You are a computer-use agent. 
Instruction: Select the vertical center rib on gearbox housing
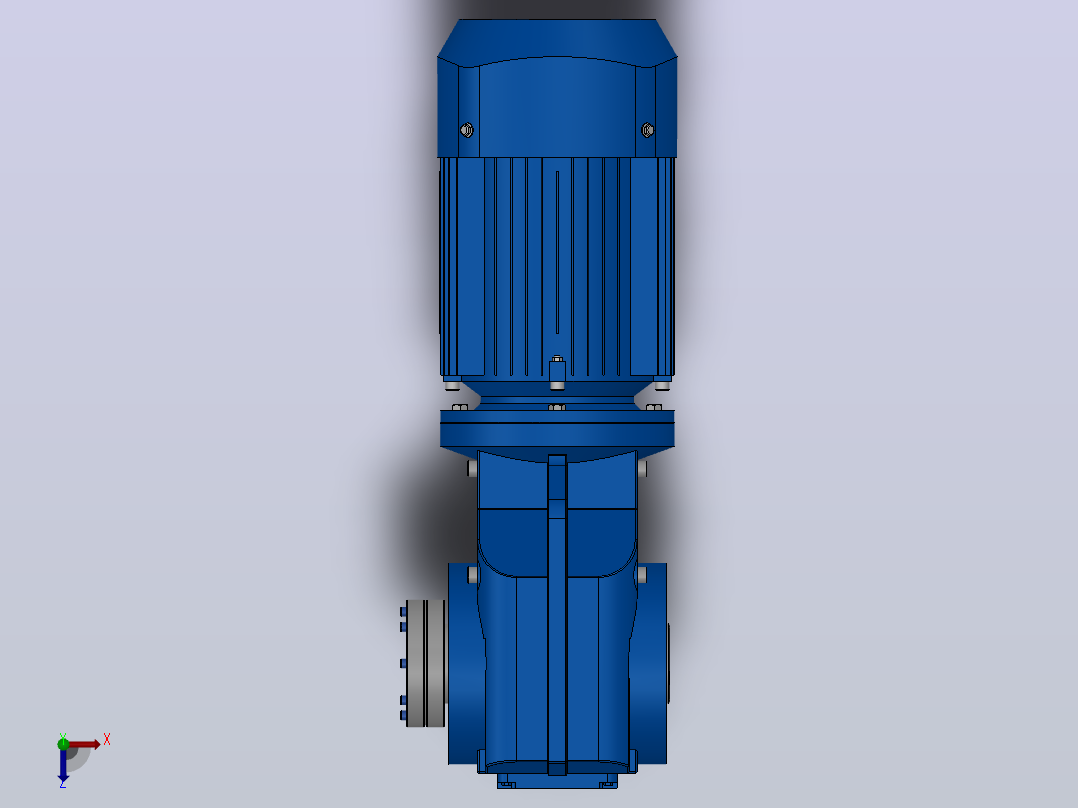click(x=557, y=614)
